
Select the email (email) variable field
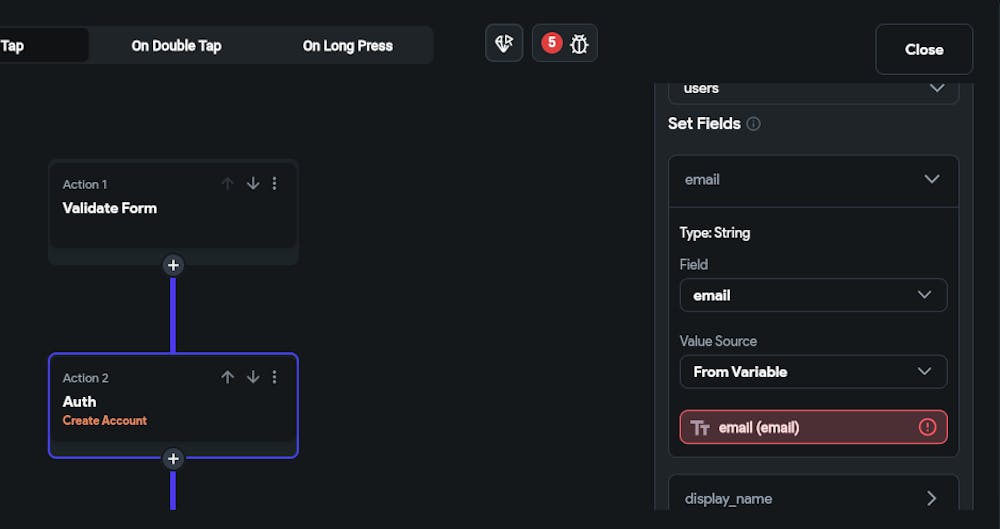click(800, 427)
